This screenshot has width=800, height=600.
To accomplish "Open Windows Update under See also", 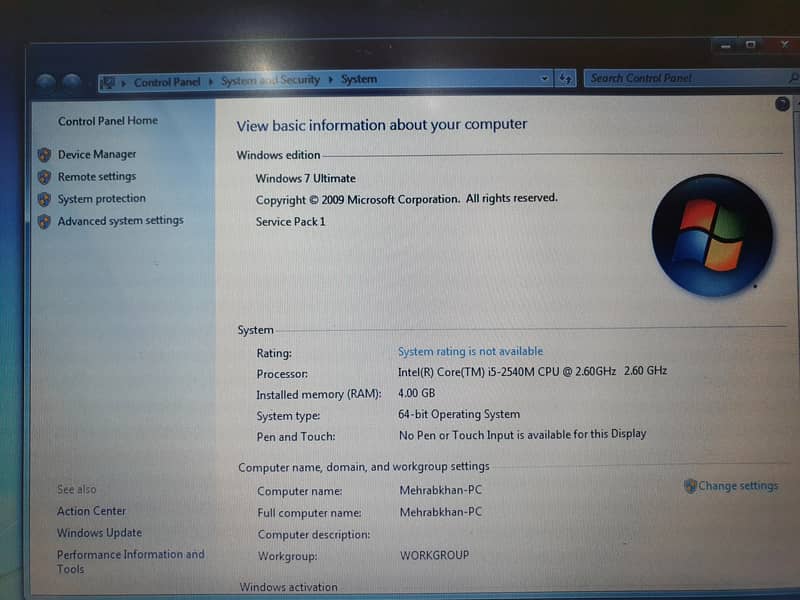I will tap(99, 533).
